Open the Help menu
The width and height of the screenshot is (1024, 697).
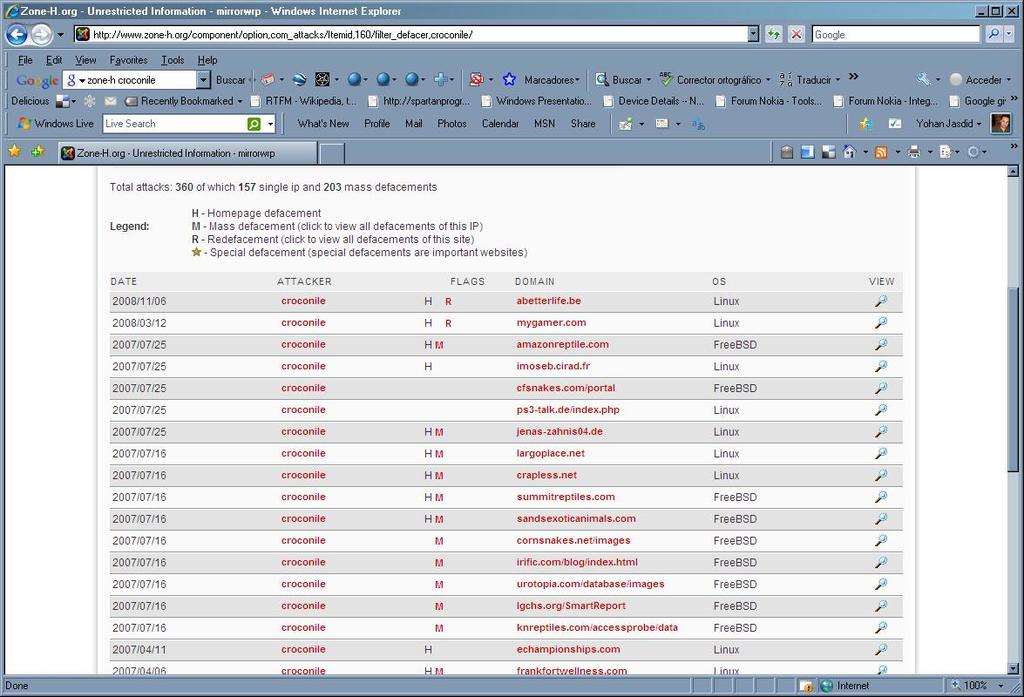click(208, 60)
